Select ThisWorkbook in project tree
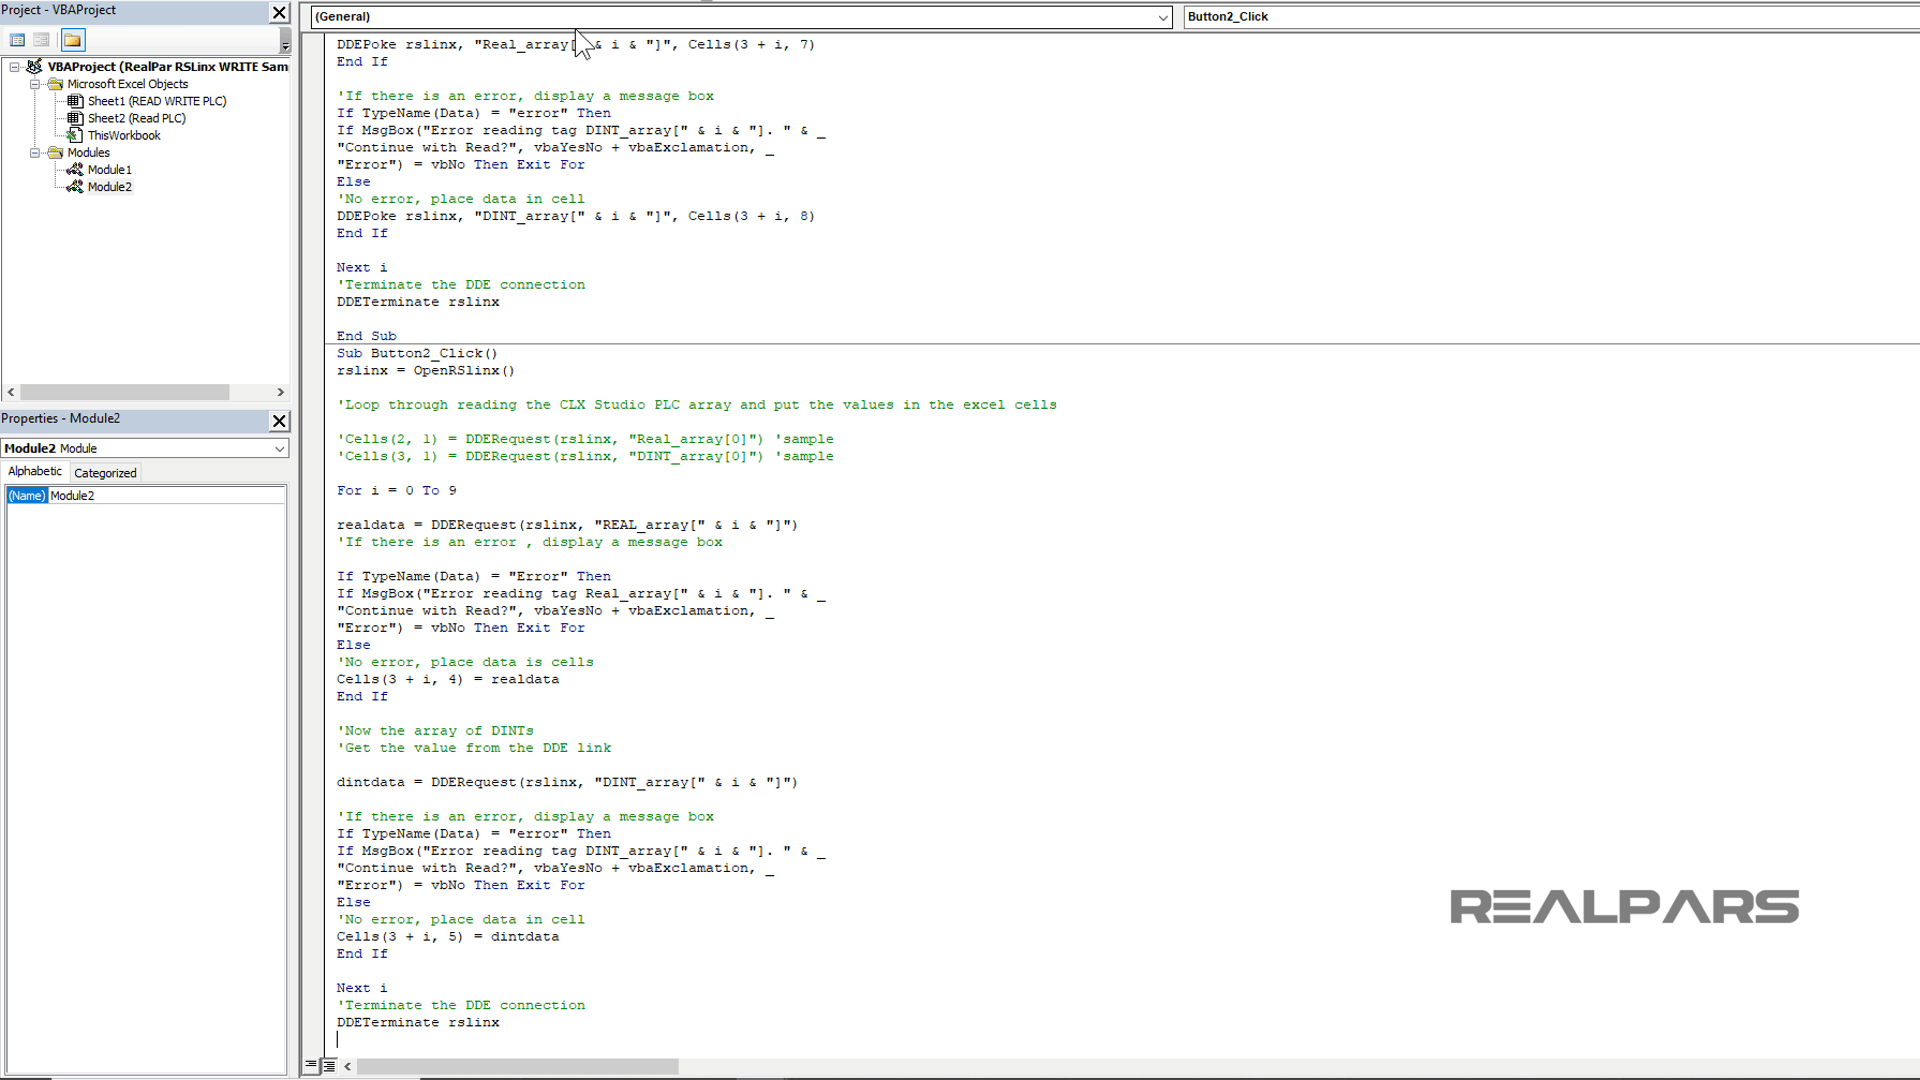 pyautogui.click(x=124, y=136)
